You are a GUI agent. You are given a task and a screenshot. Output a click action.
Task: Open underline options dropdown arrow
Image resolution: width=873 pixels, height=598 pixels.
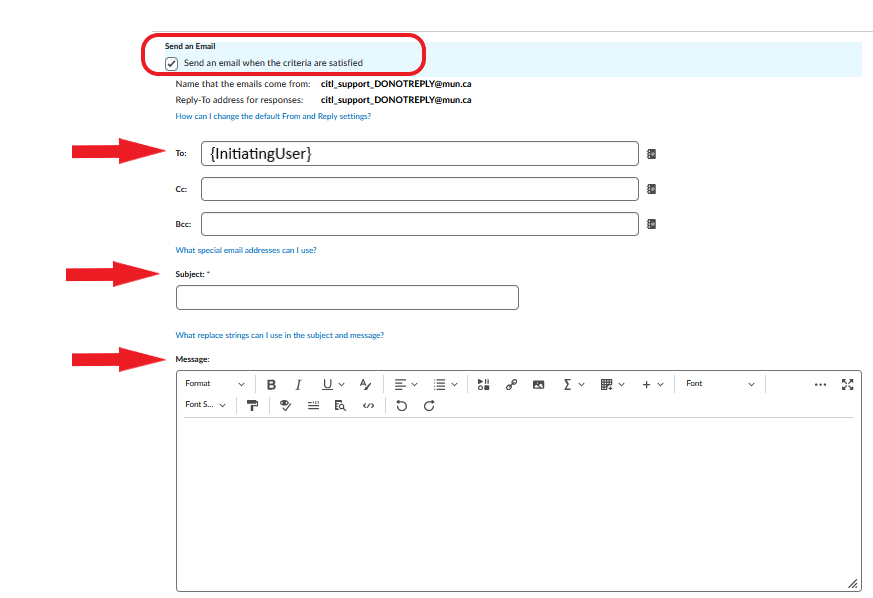[x=341, y=384]
